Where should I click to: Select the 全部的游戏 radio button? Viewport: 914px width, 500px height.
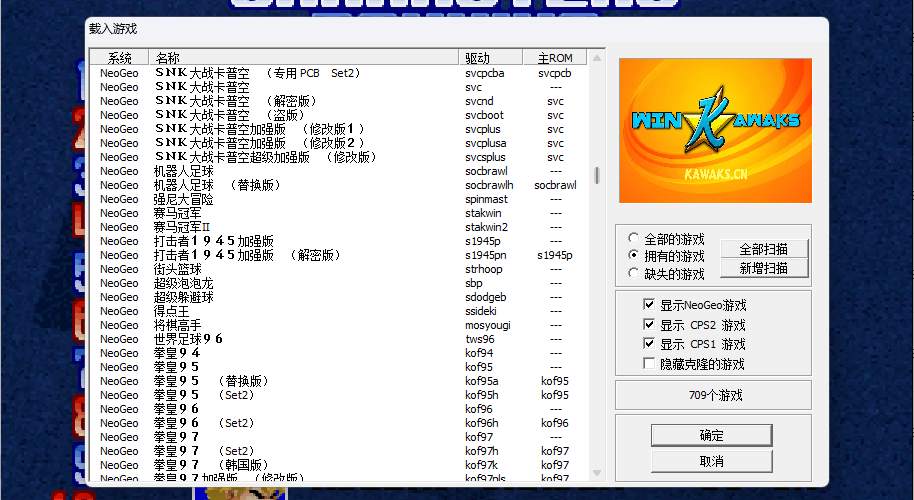click(x=633, y=239)
